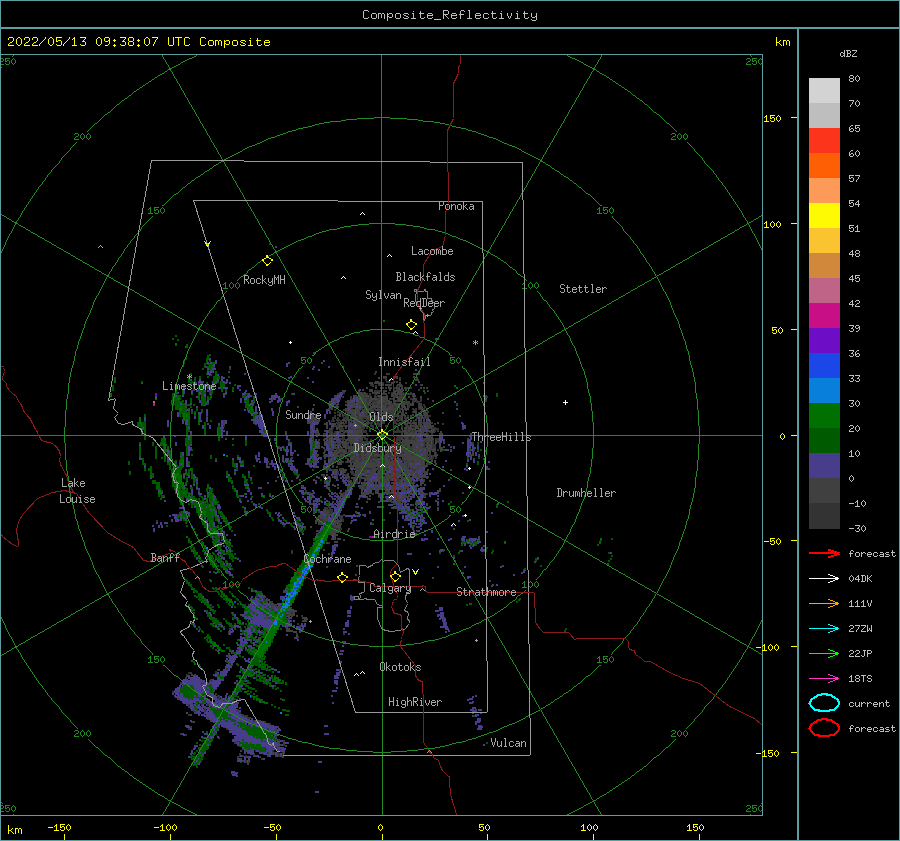This screenshot has height=841, width=900.
Task: Click the white plus marker south of Stettler
Action: coord(565,402)
